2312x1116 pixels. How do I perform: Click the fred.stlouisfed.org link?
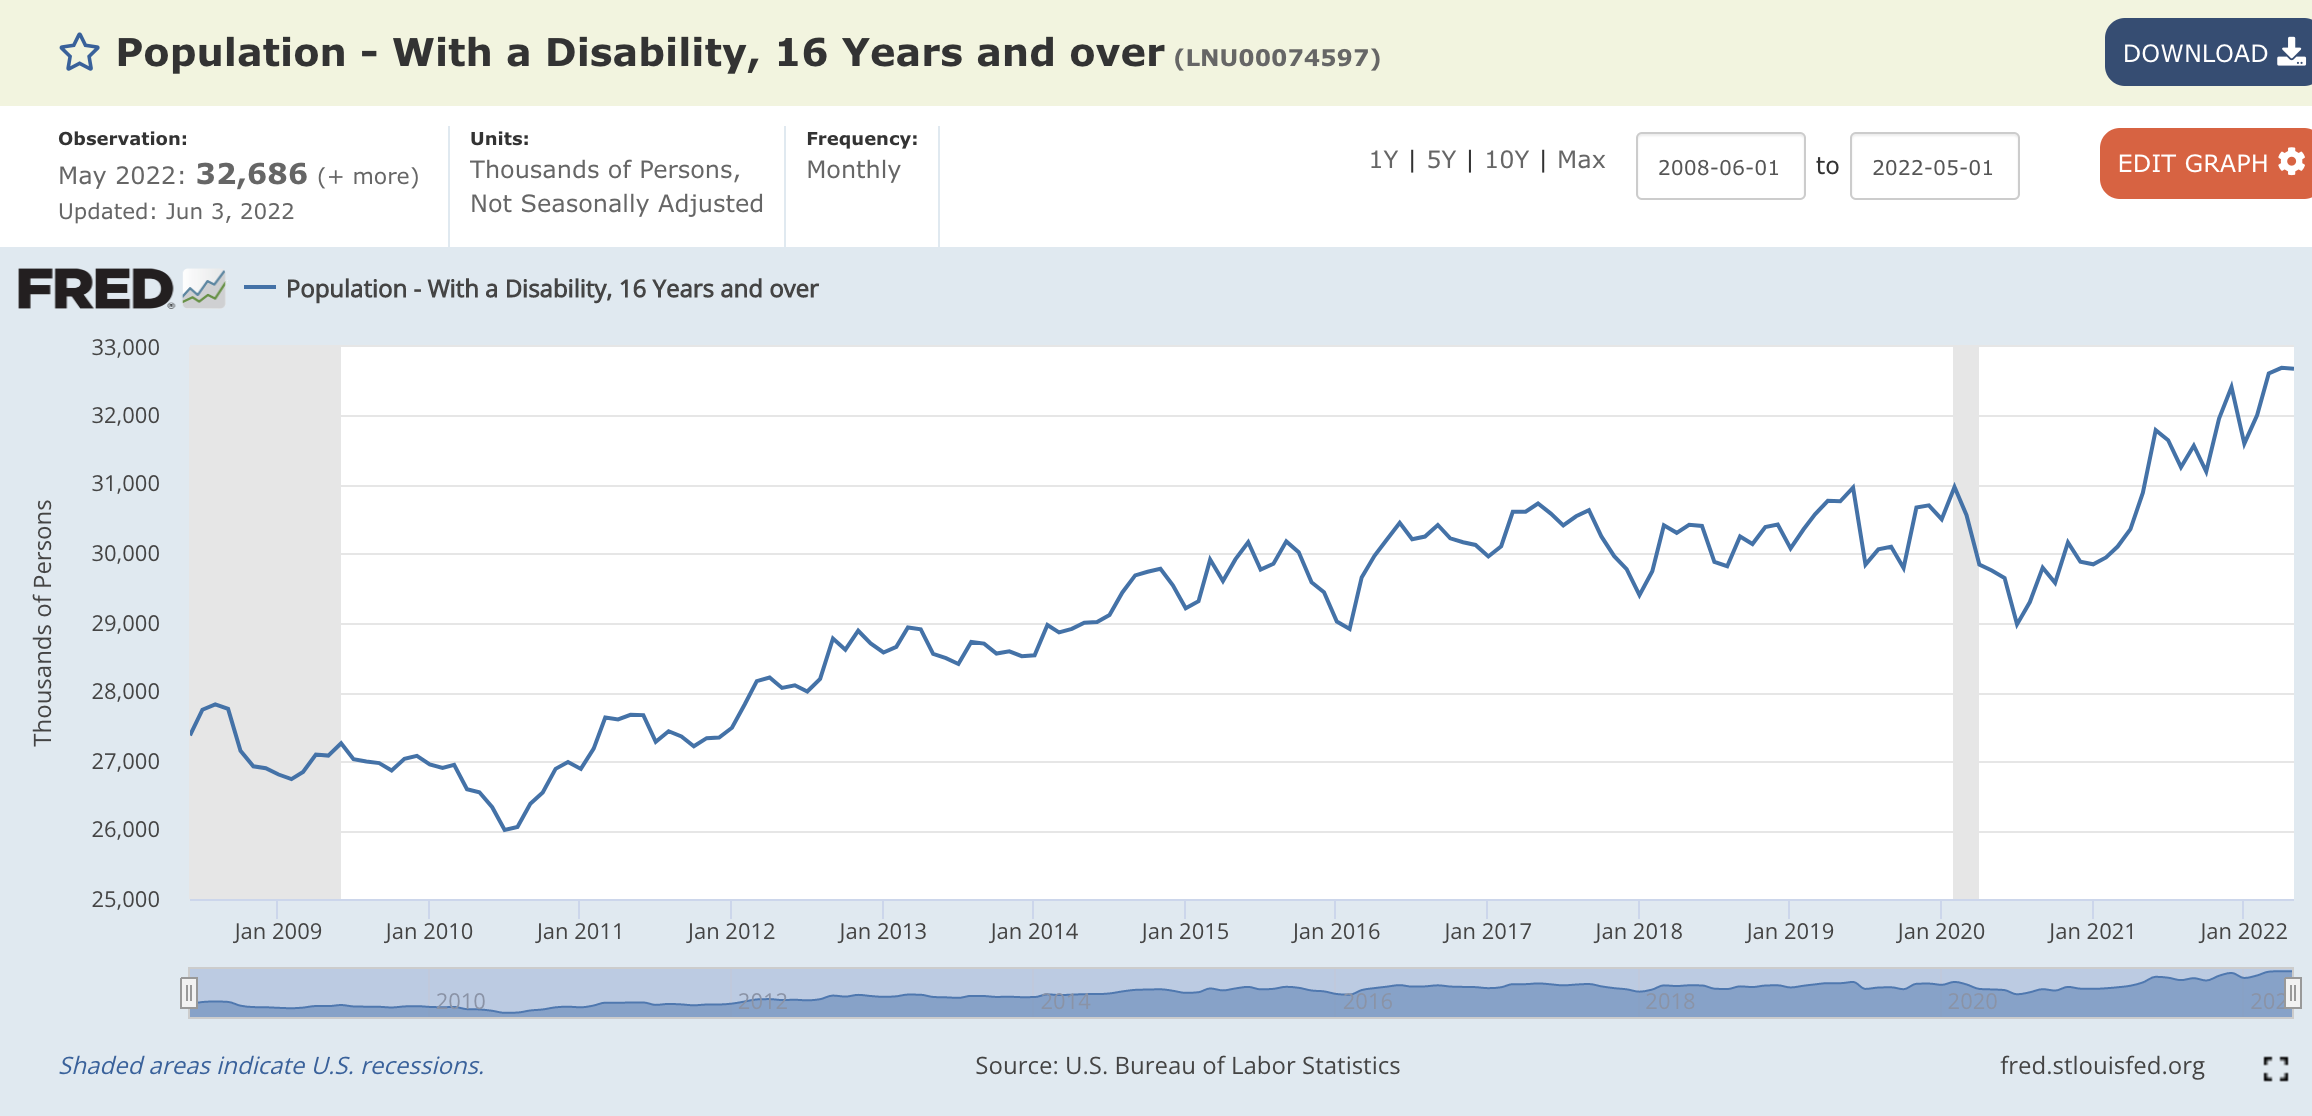tap(2101, 1065)
